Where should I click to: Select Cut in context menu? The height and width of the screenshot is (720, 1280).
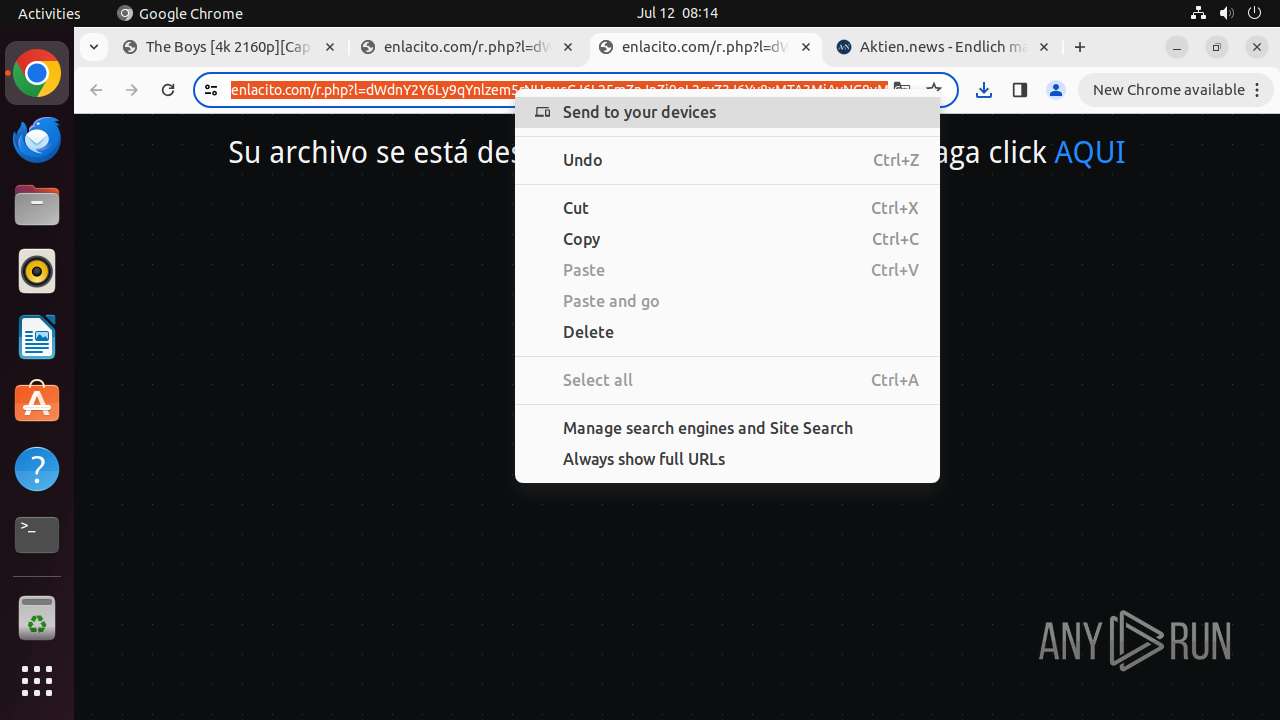pos(727,208)
